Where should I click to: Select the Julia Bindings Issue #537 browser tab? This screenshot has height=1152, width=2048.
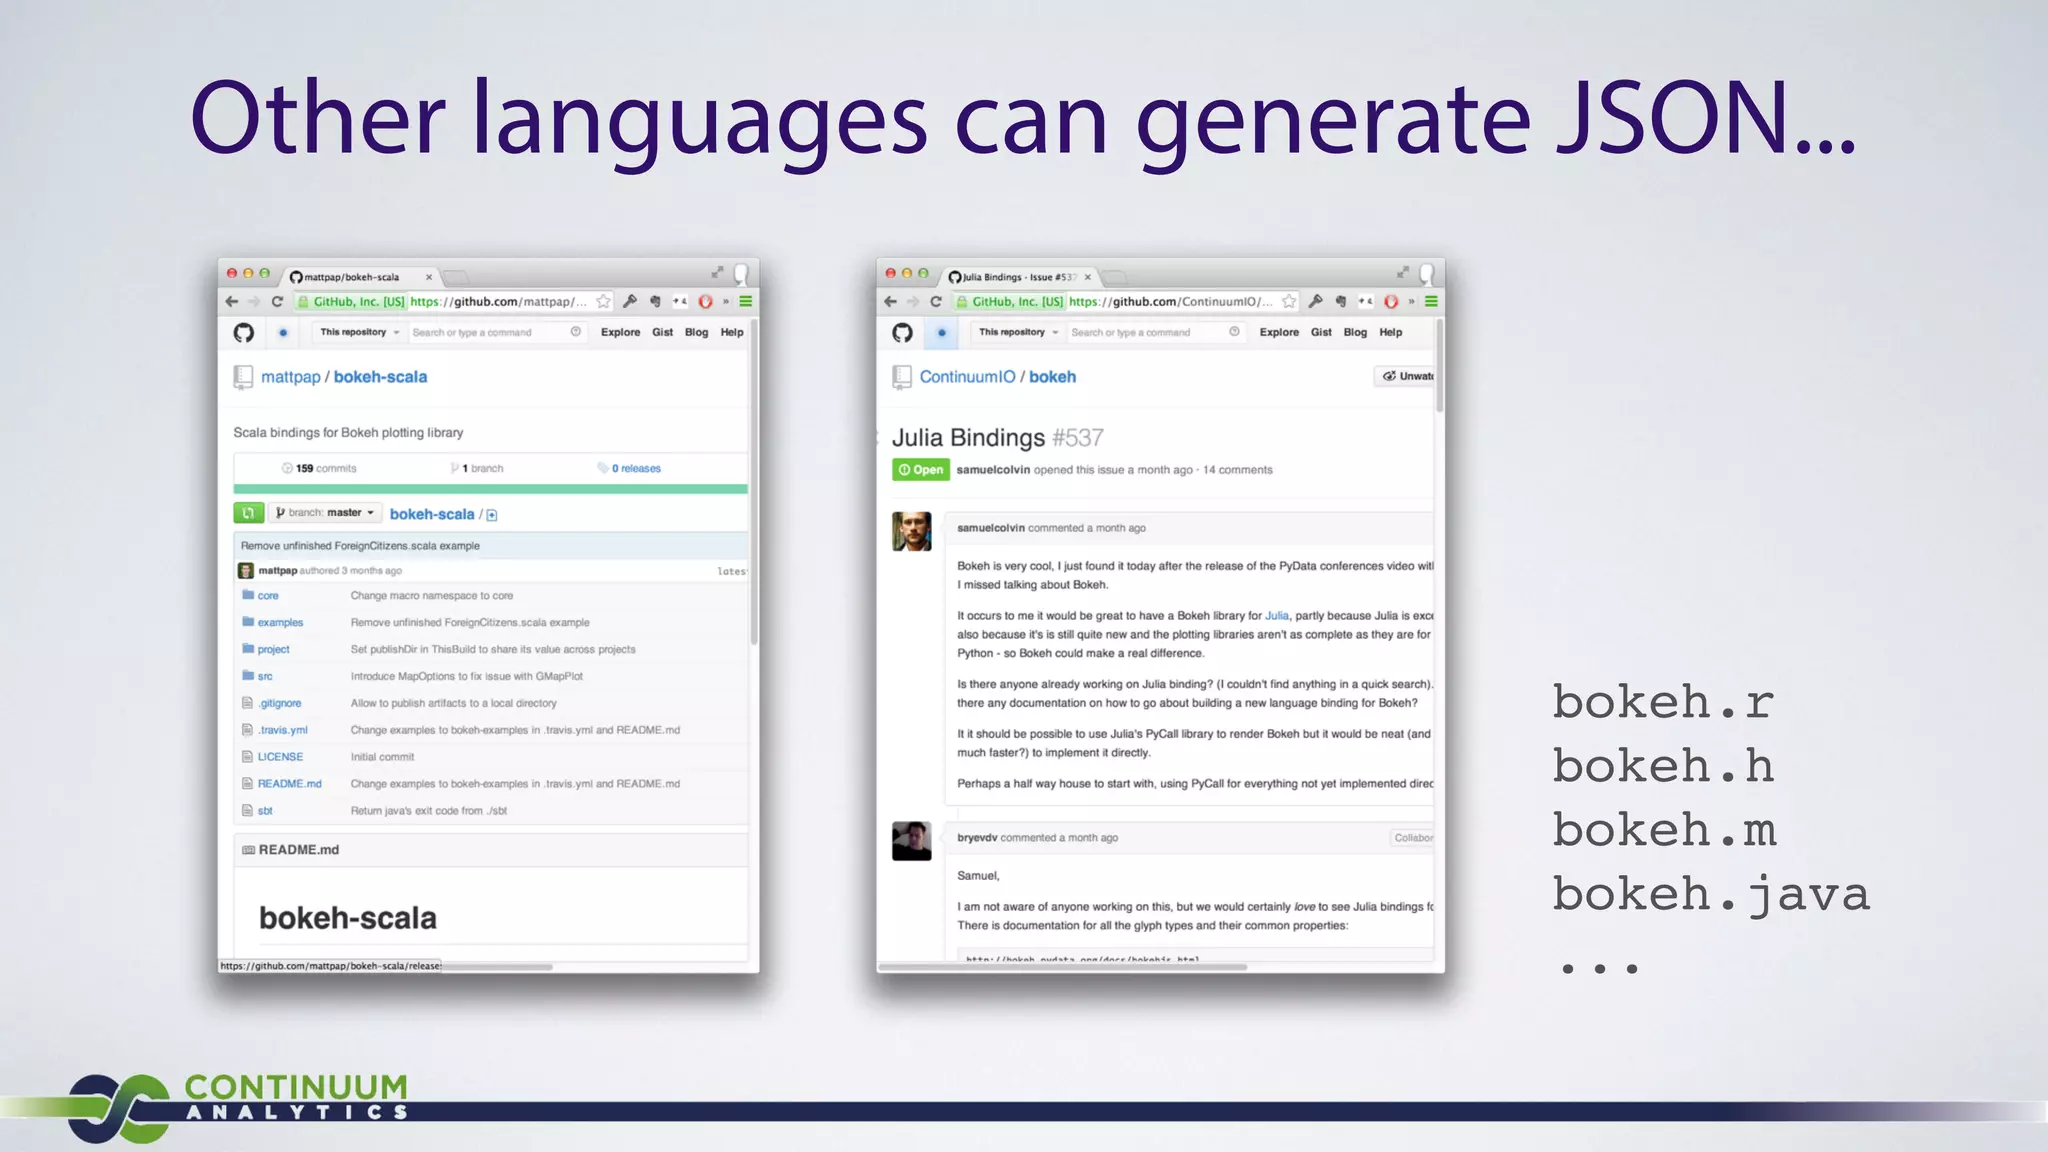[1018, 277]
